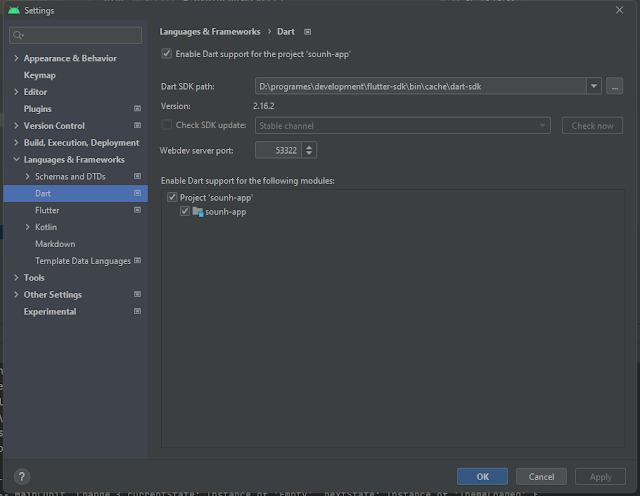Image resolution: width=640 pixels, height=496 pixels.
Task: Expand the Kotlin settings node
Action: (27, 227)
